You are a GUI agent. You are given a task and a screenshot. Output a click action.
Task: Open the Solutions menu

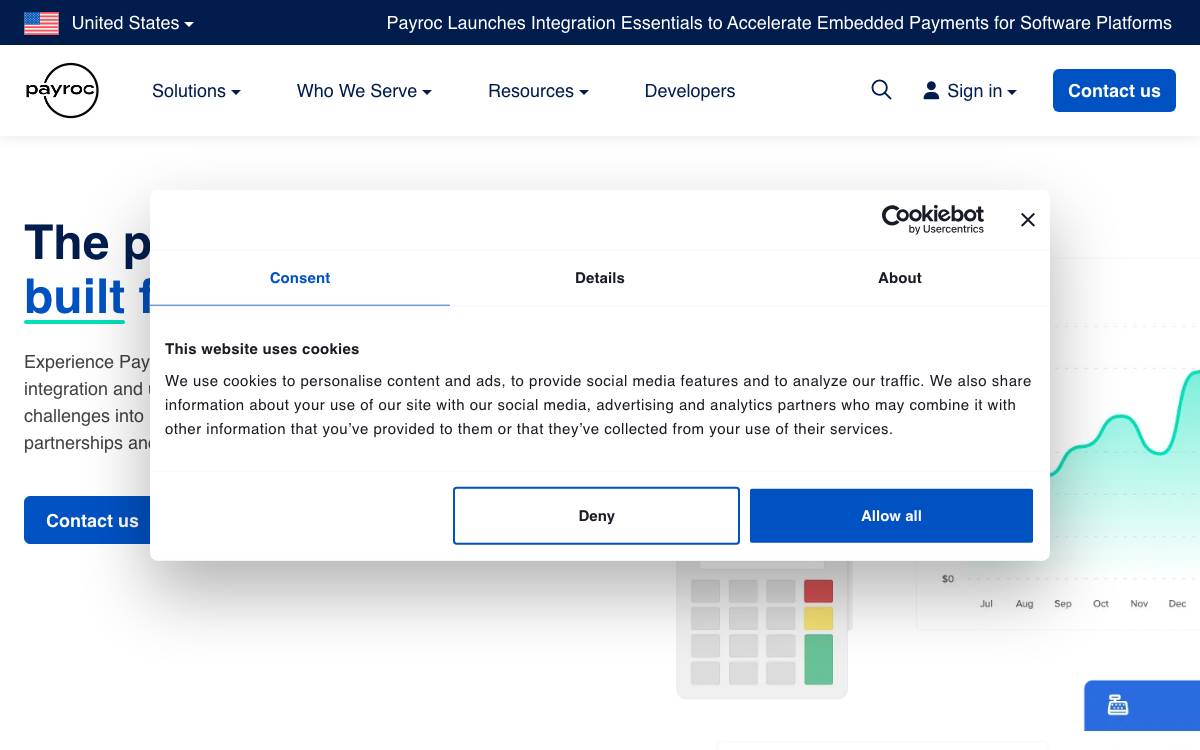click(196, 91)
